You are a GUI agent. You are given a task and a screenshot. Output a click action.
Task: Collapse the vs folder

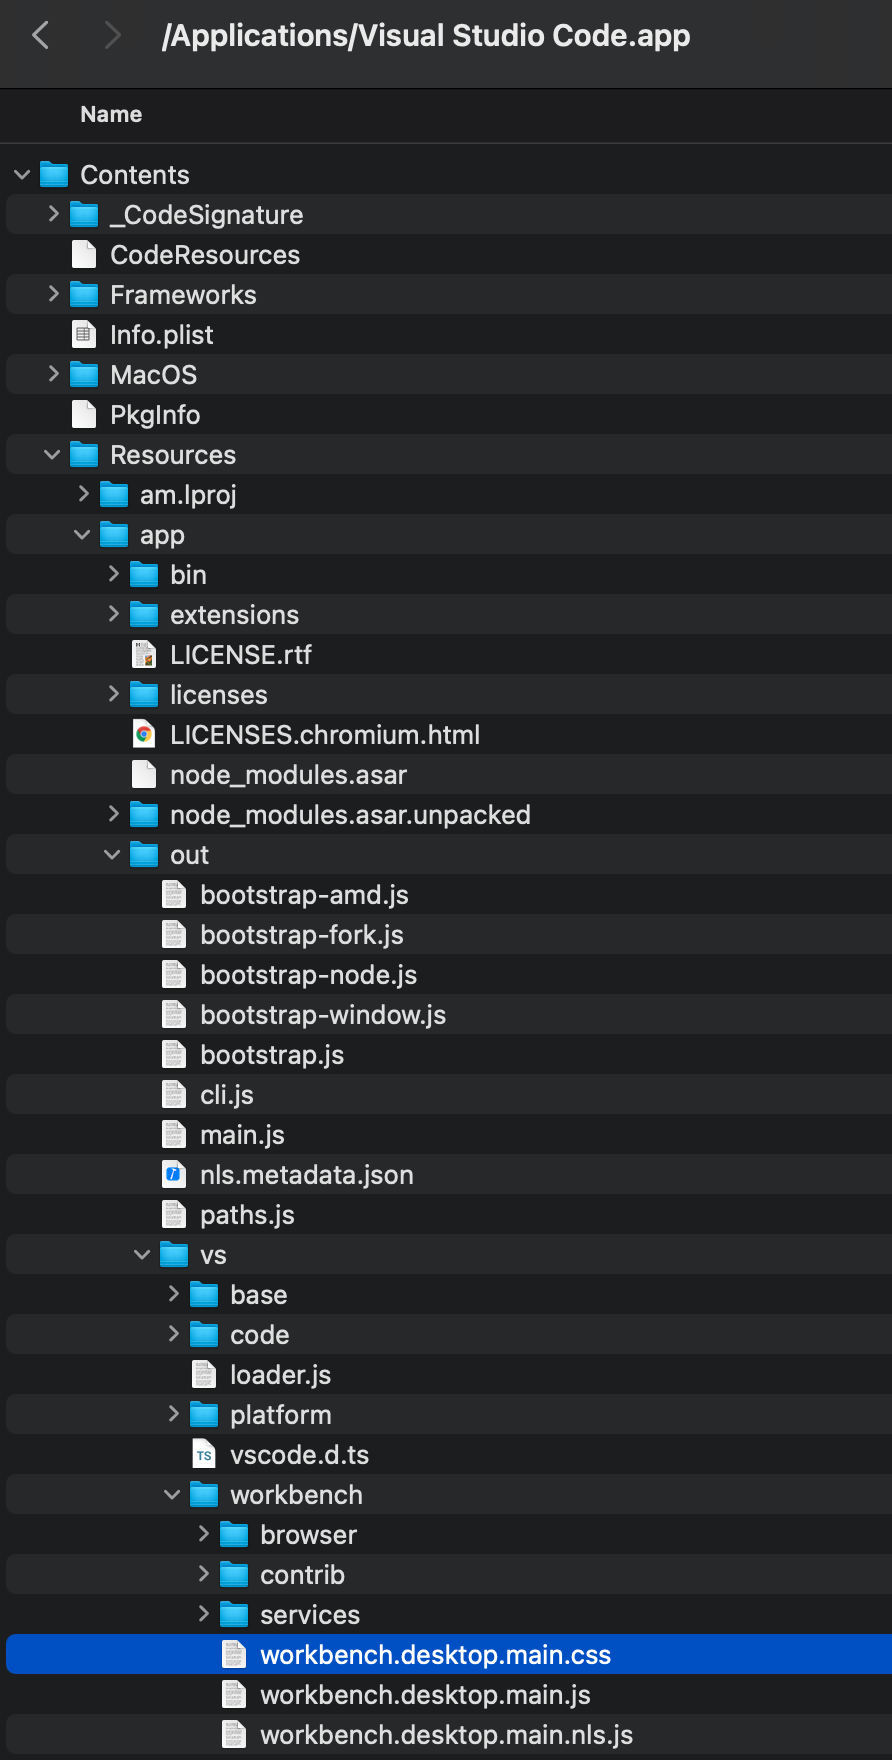(x=142, y=1255)
